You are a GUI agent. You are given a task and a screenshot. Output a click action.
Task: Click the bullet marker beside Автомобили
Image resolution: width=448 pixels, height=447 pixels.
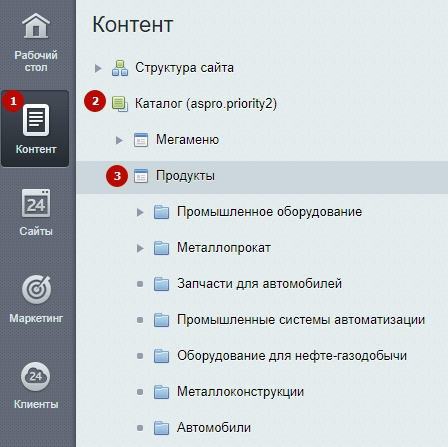click(140, 428)
